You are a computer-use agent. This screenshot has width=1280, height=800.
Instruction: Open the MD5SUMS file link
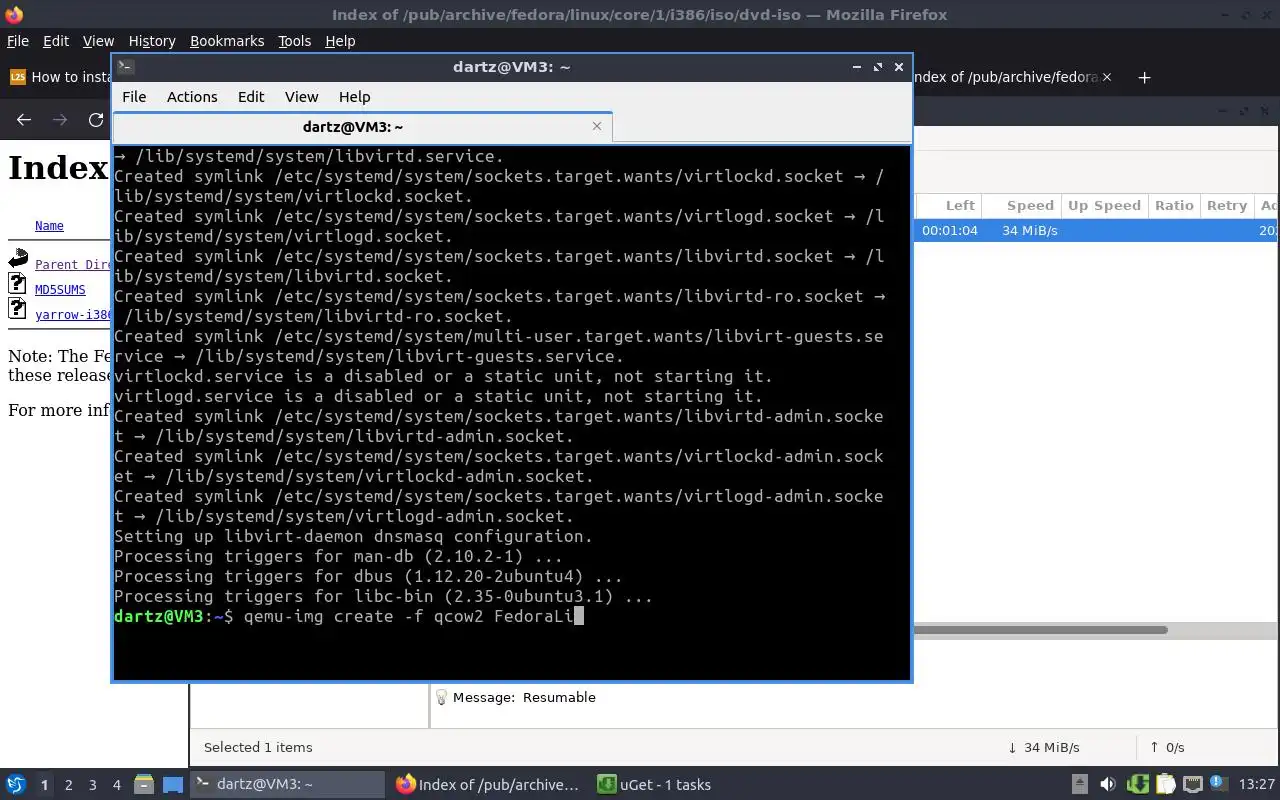[x=60, y=290]
